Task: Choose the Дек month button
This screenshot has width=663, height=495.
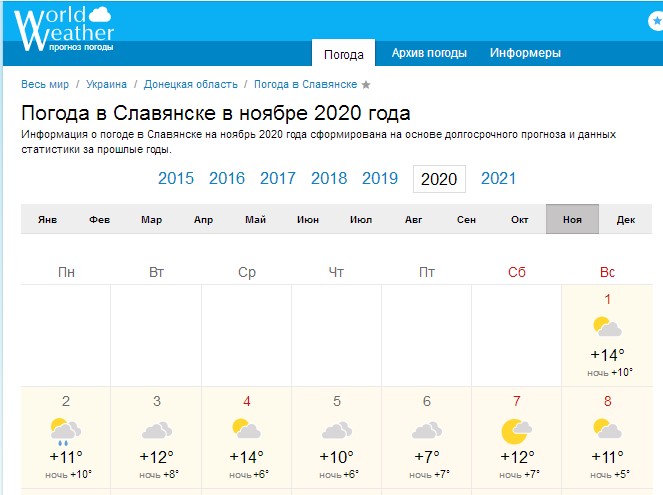Action: pos(626,219)
